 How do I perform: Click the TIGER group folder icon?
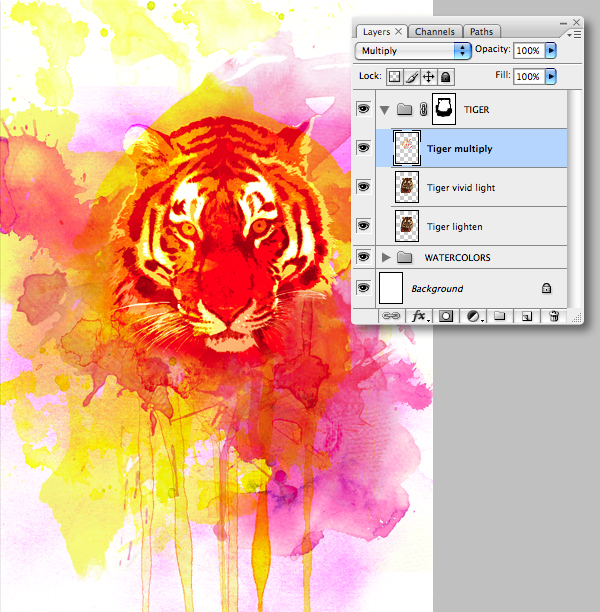point(404,109)
